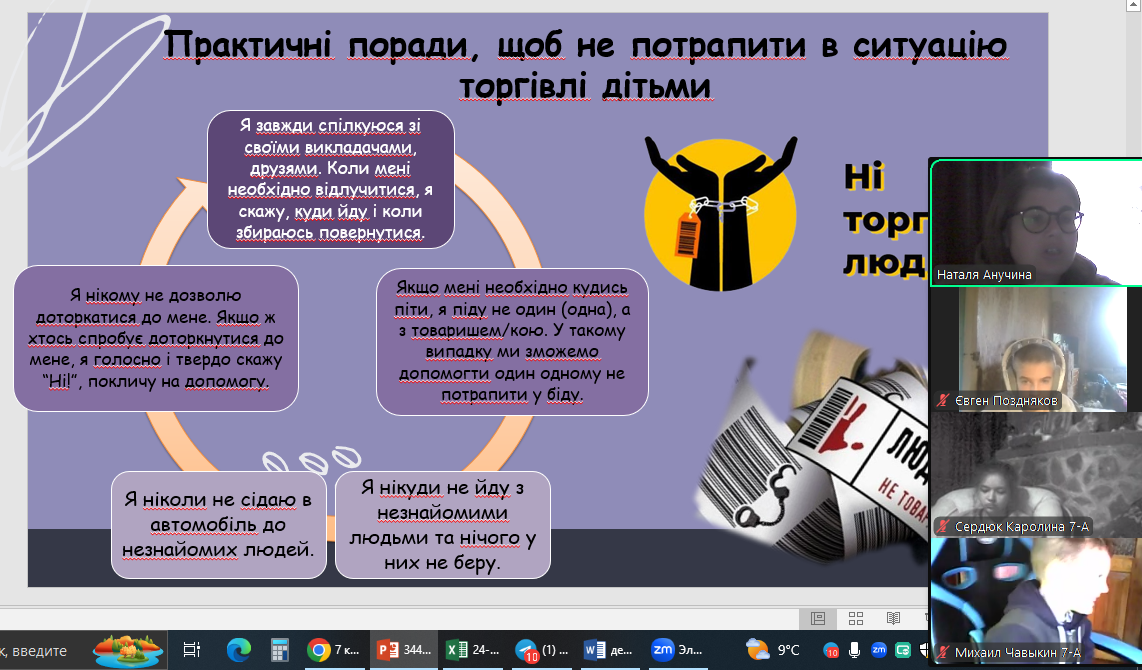Select the text box 'Я нікуди не йду з незнайомими'
Viewport: 1142px width, 670px height.
(443, 524)
